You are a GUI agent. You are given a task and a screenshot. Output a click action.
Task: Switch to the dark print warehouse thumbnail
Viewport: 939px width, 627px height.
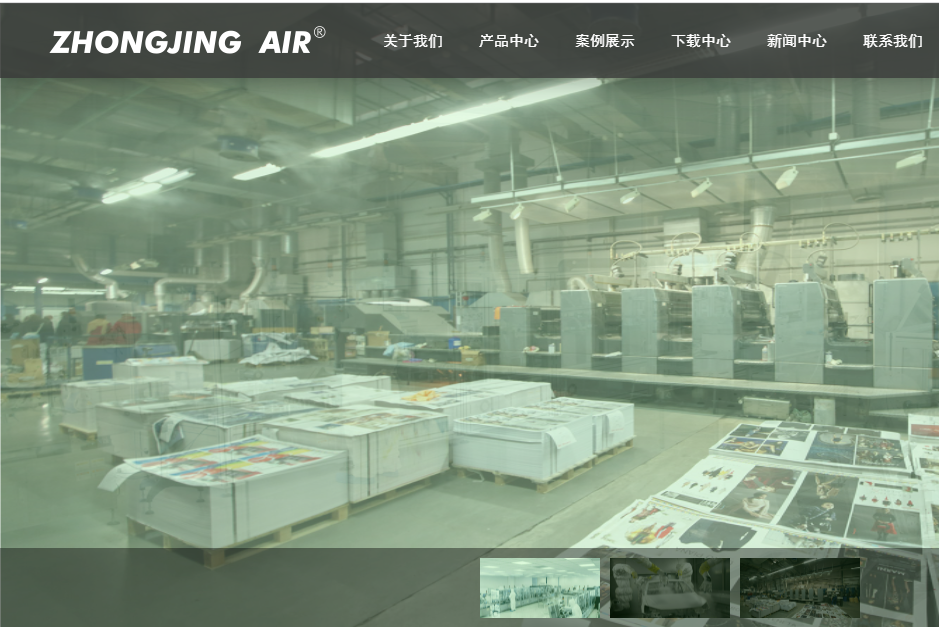800,587
